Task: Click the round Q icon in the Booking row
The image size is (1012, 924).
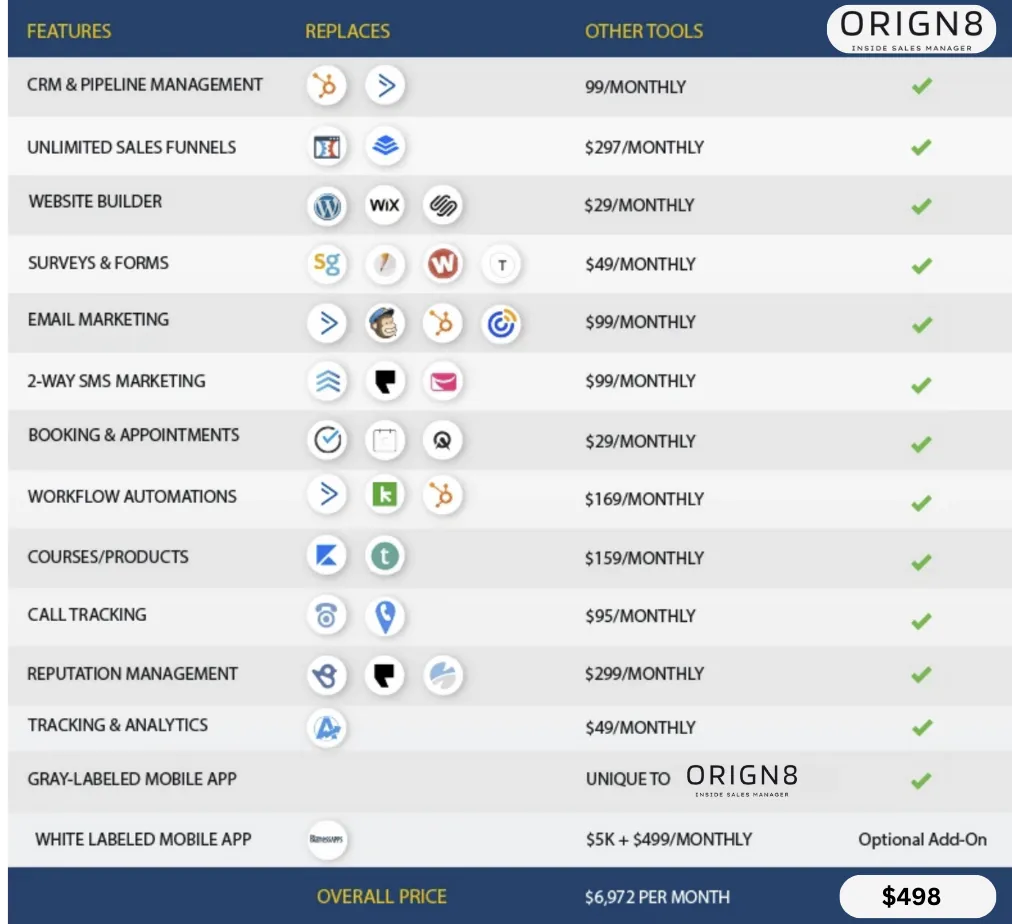Action: click(443, 441)
